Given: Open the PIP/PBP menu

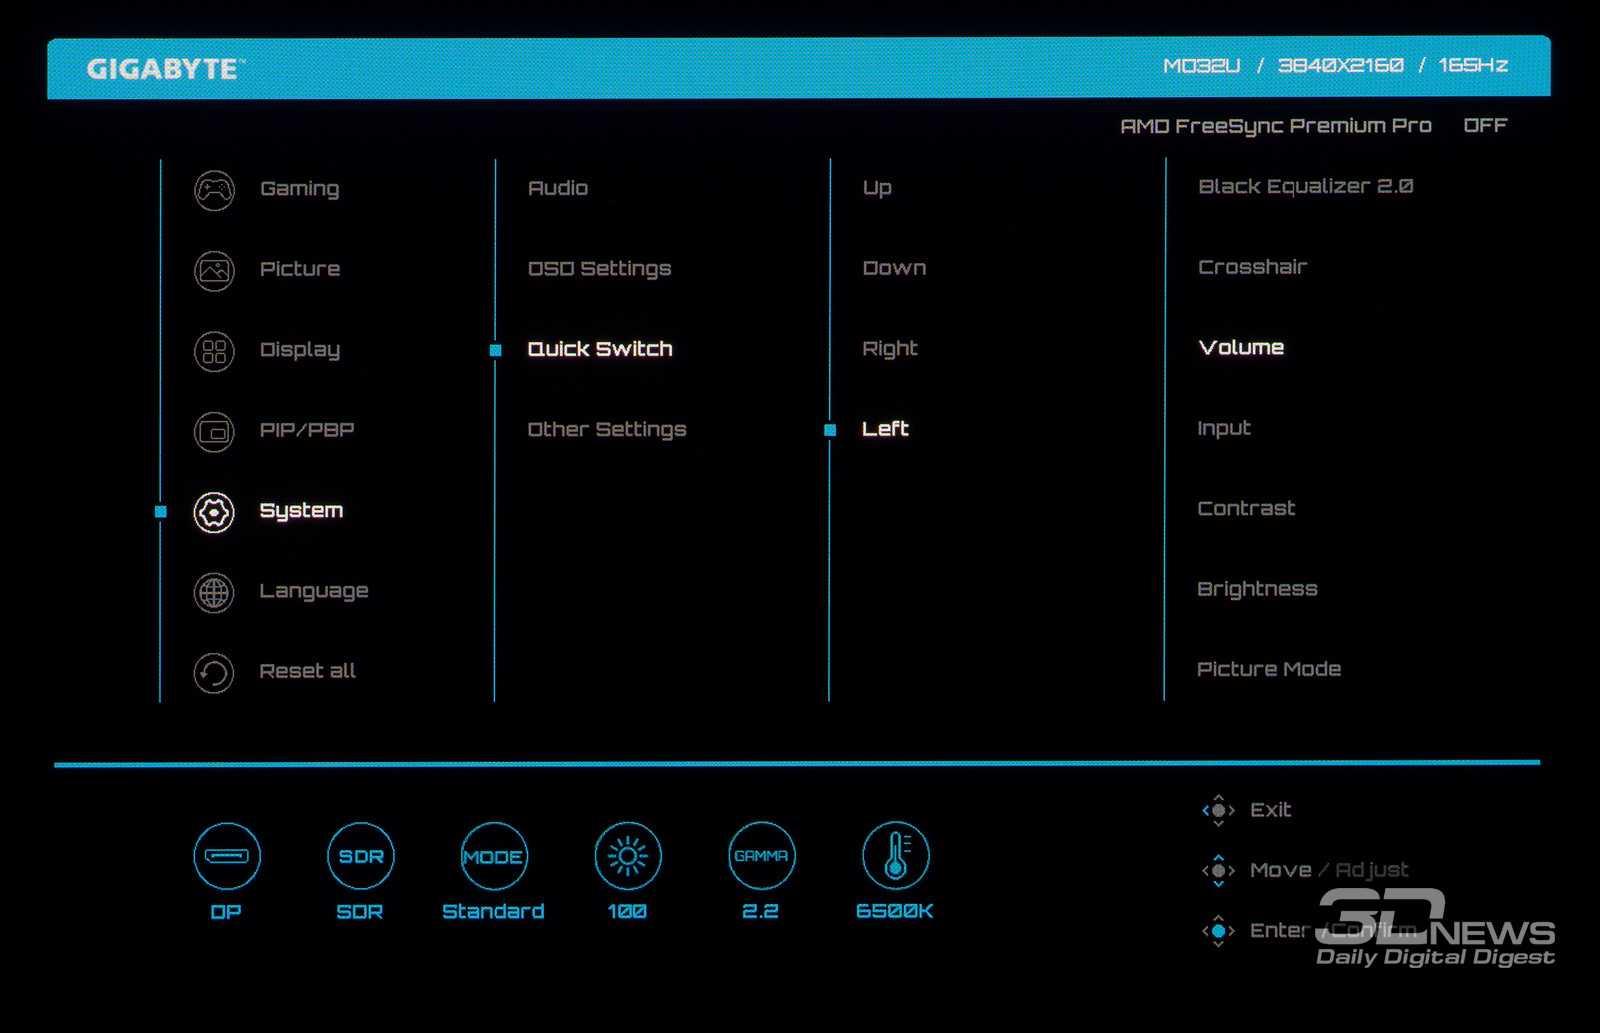Looking at the screenshot, I should click(x=307, y=430).
